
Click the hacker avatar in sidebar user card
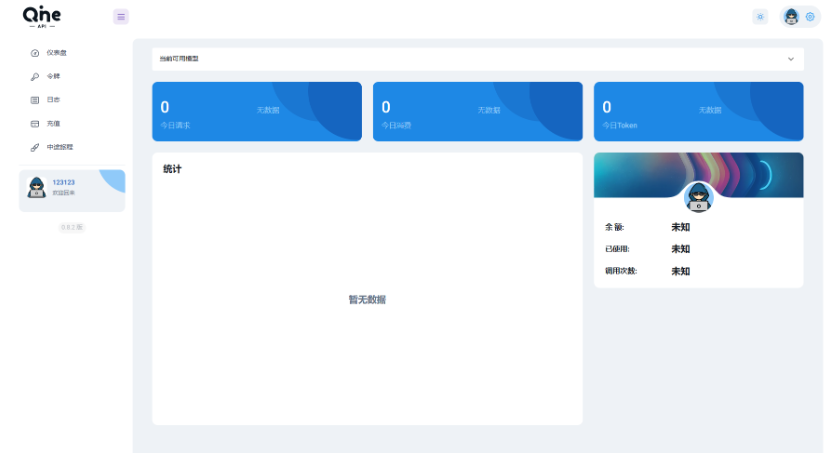pyautogui.click(x=37, y=188)
